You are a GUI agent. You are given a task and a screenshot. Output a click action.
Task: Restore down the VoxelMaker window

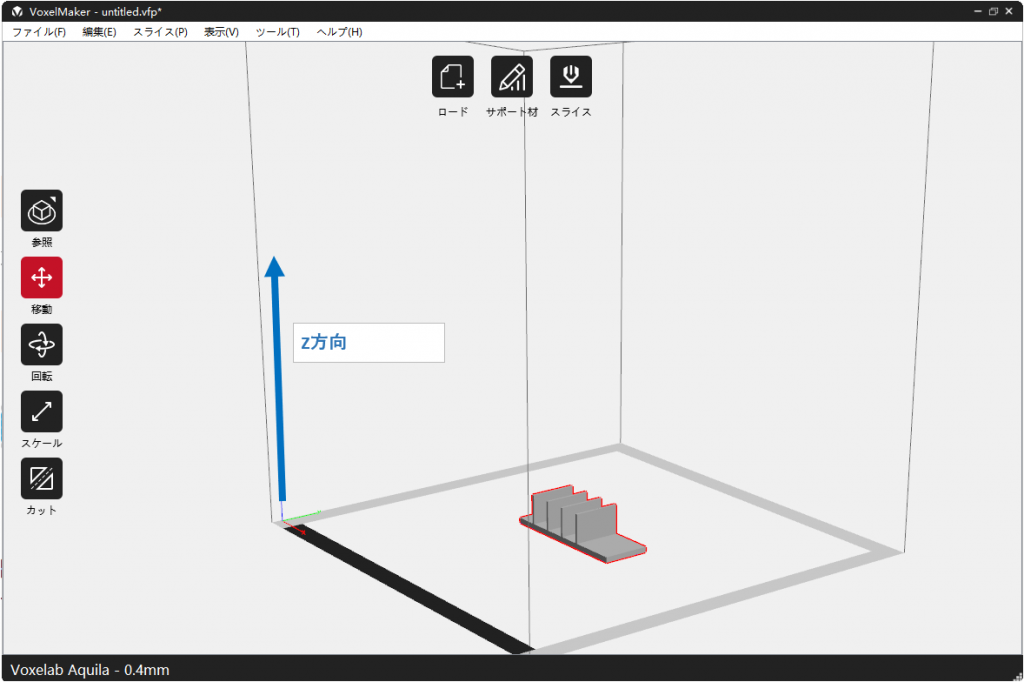tap(993, 11)
